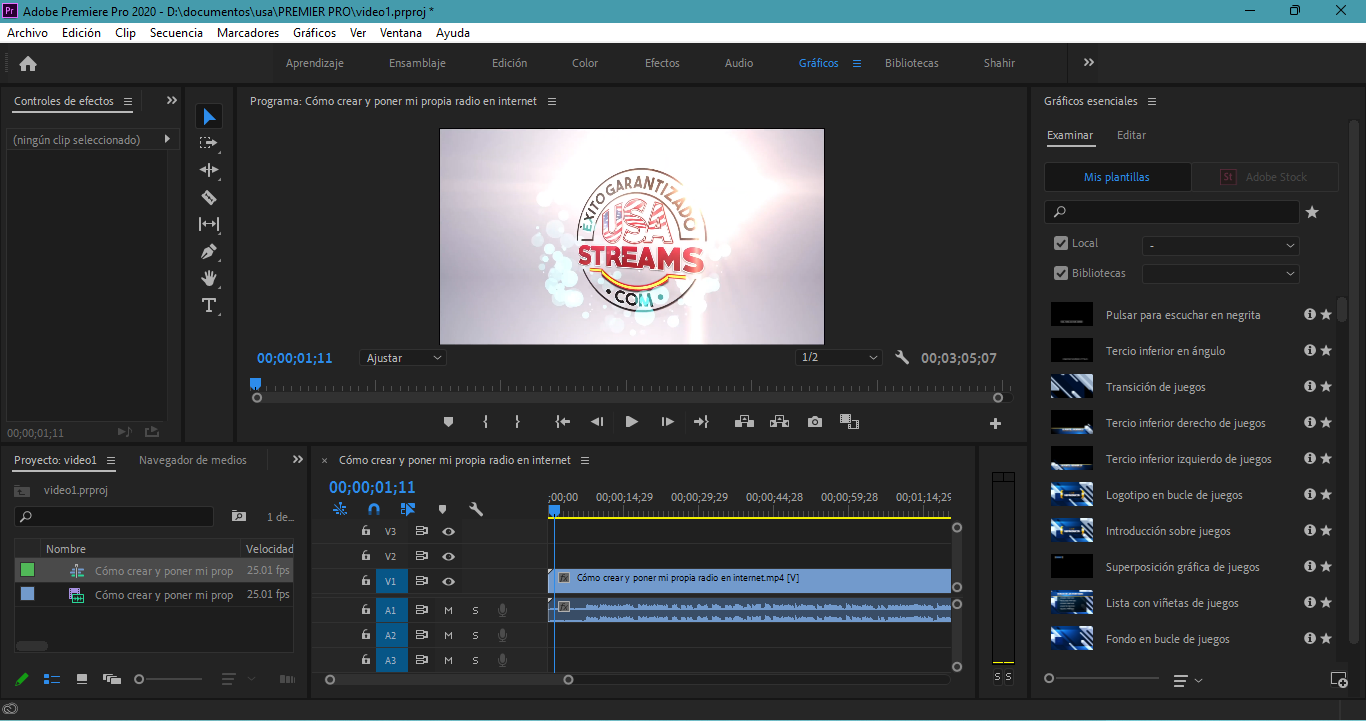Switch project panel to icon view
This screenshot has width=1366, height=721.
[82, 679]
